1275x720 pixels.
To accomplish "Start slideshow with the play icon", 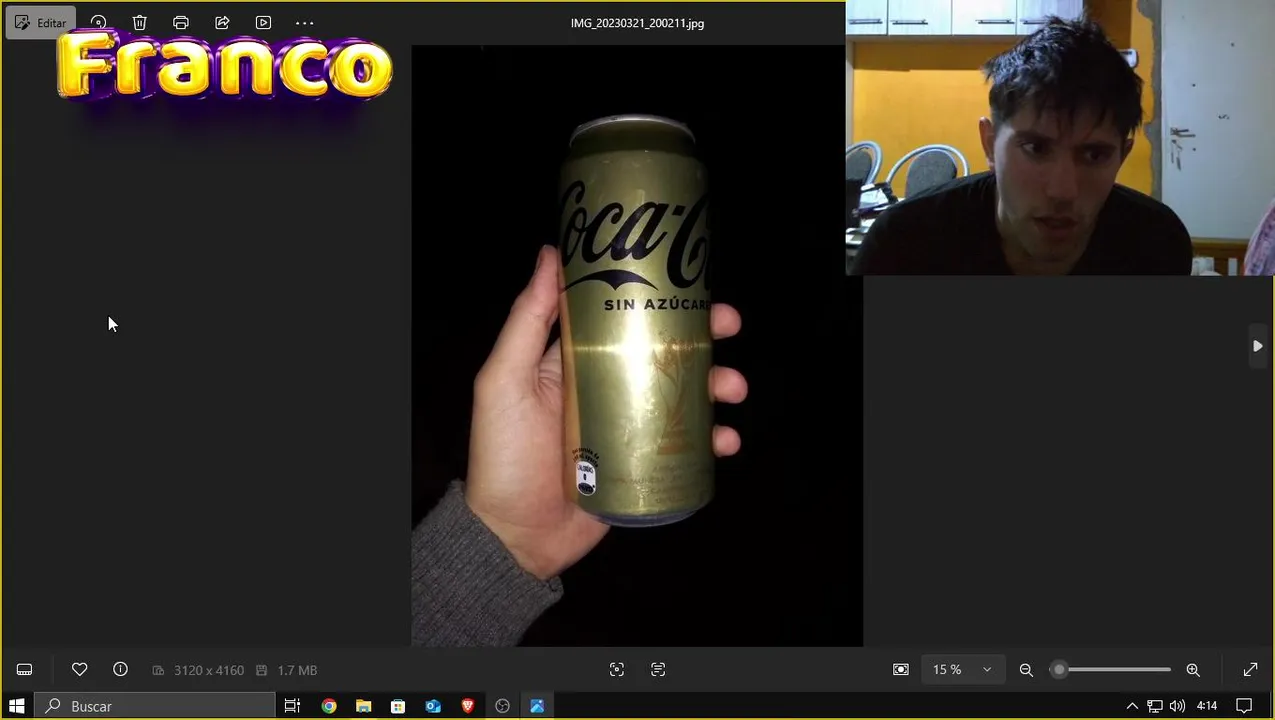I will (263, 22).
